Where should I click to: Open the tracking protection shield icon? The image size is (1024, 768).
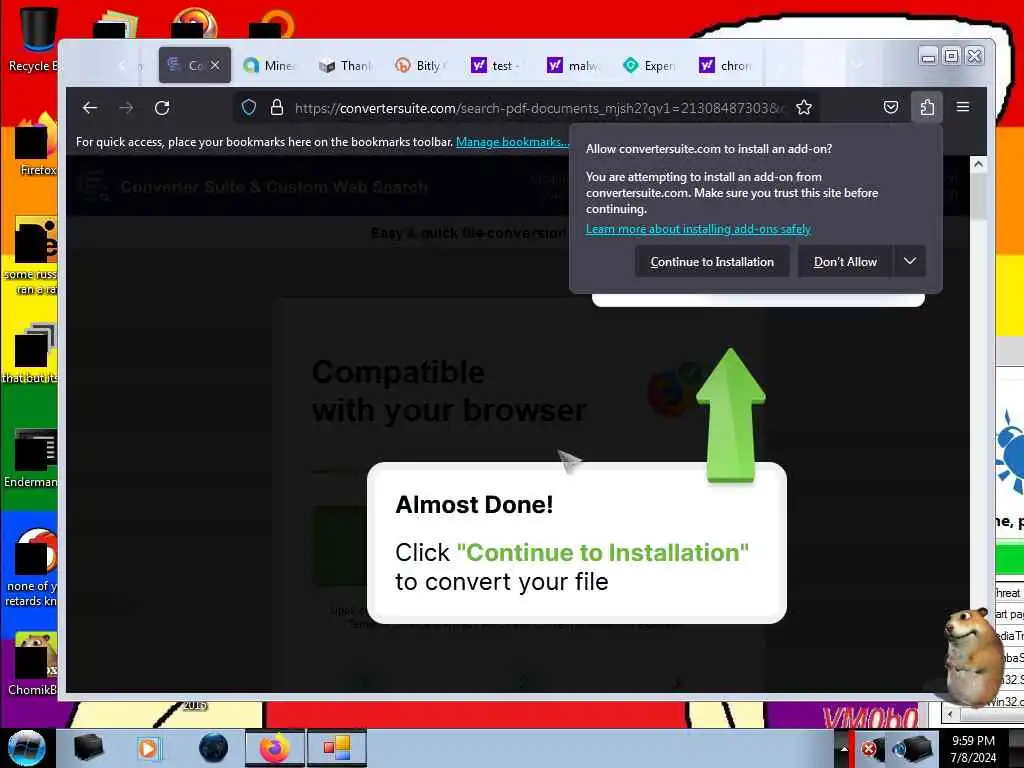pos(249,108)
